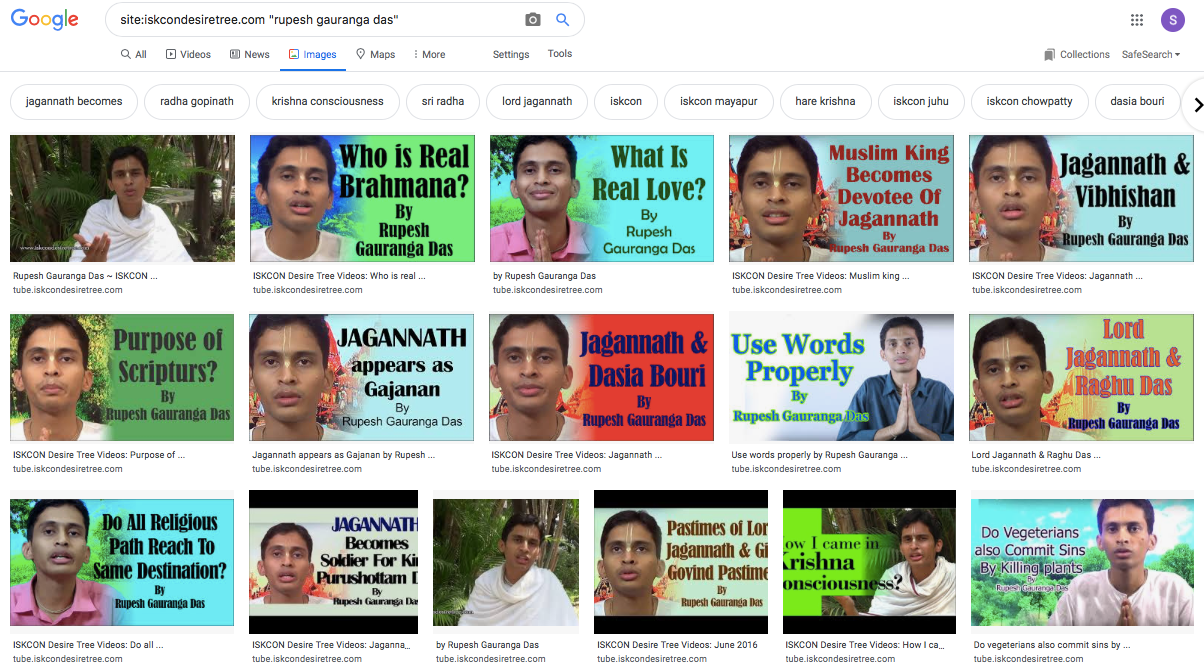The height and width of the screenshot is (672, 1204).
Task: Filter by 'iskcon juhu' chip
Action: tap(921, 101)
